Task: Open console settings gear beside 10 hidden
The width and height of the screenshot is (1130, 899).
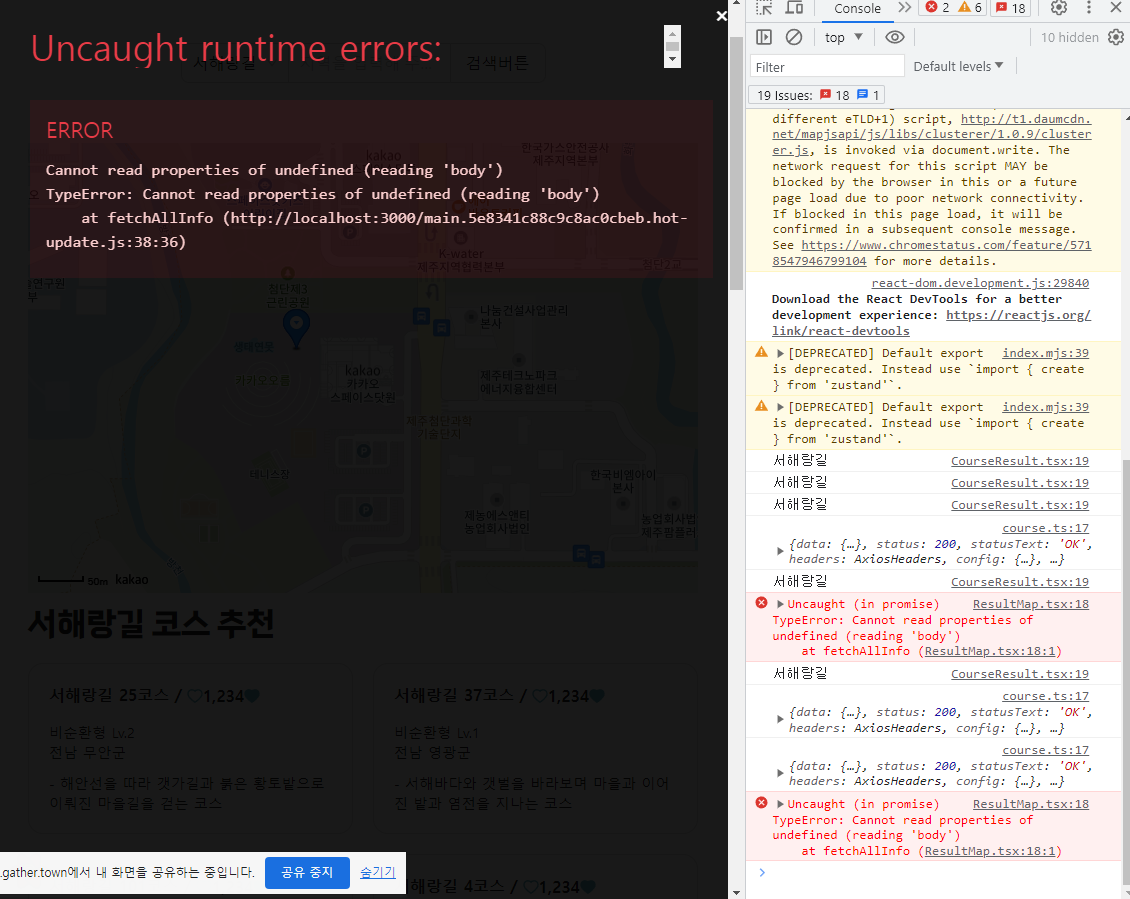Action: point(1116,37)
